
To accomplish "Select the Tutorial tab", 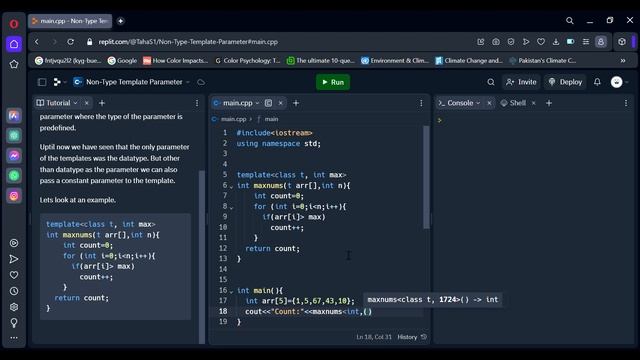I will (57, 103).
